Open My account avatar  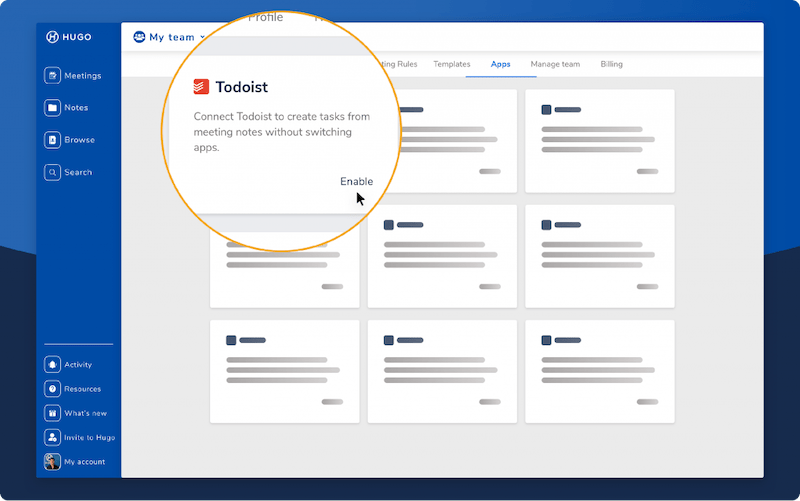click(x=52, y=462)
